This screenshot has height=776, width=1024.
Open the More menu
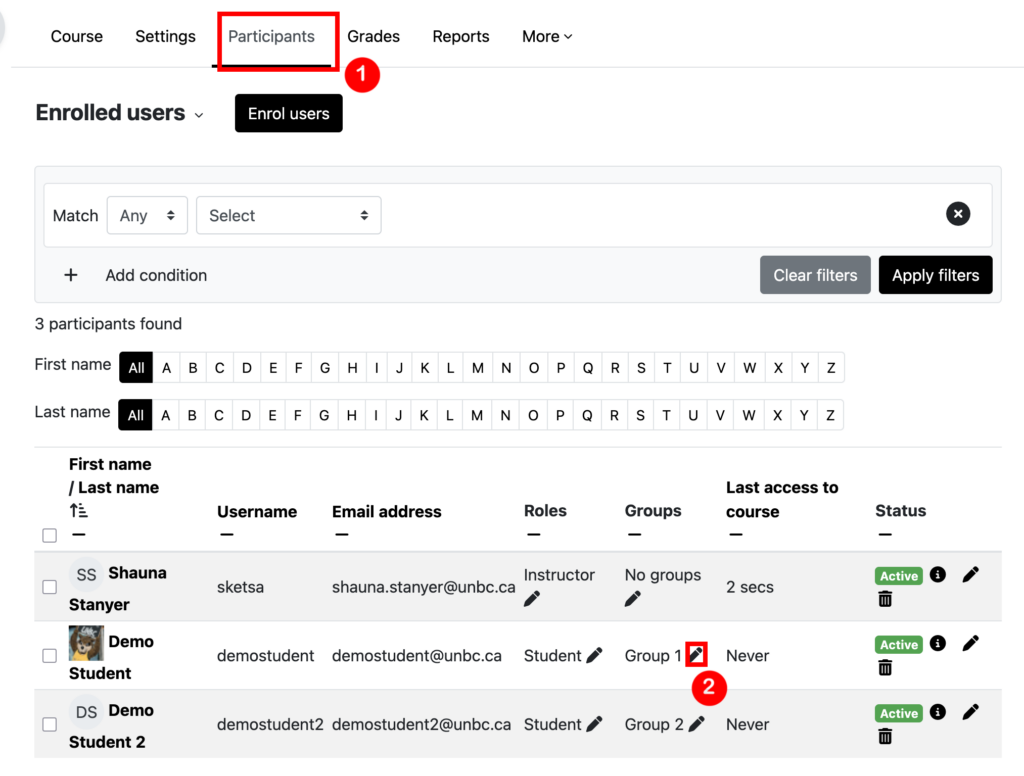point(547,37)
